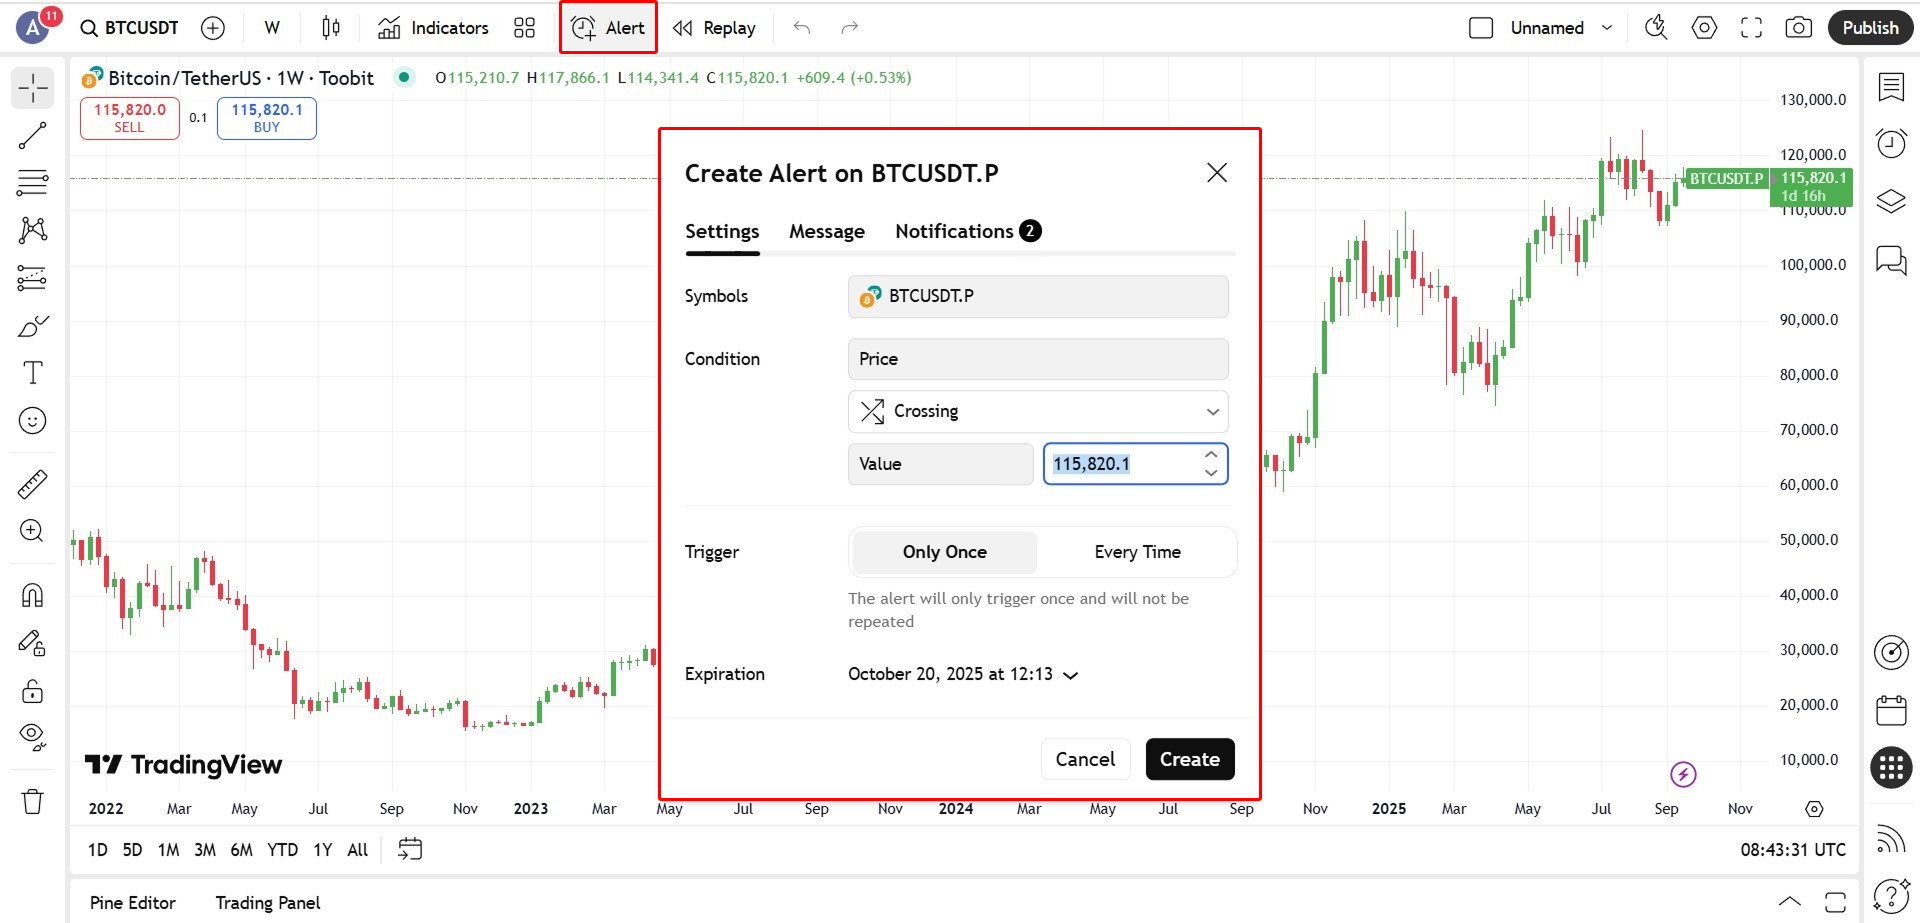The width and height of the screenshot is (1920, 923).
Task: Toggle hide all drawings eye icon
Action: click(x=33, y=737)
